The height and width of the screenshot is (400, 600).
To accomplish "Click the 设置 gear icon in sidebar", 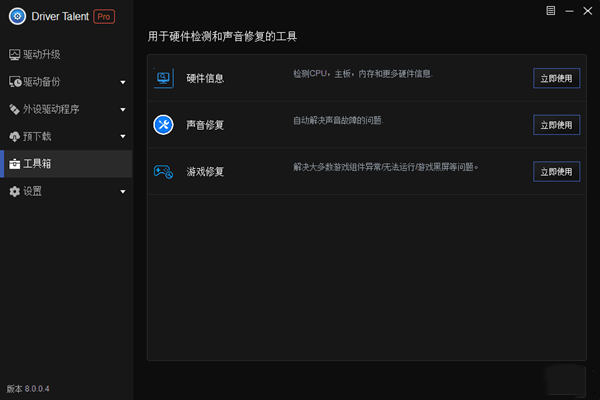I will tap(15, 191).
